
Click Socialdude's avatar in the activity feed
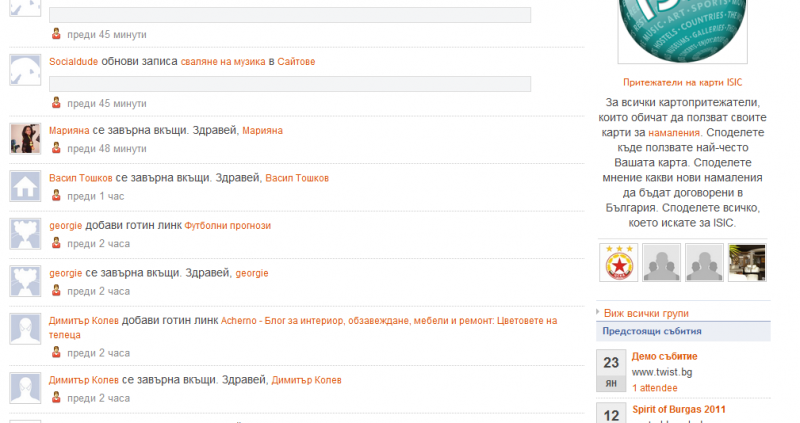point(24,70)
